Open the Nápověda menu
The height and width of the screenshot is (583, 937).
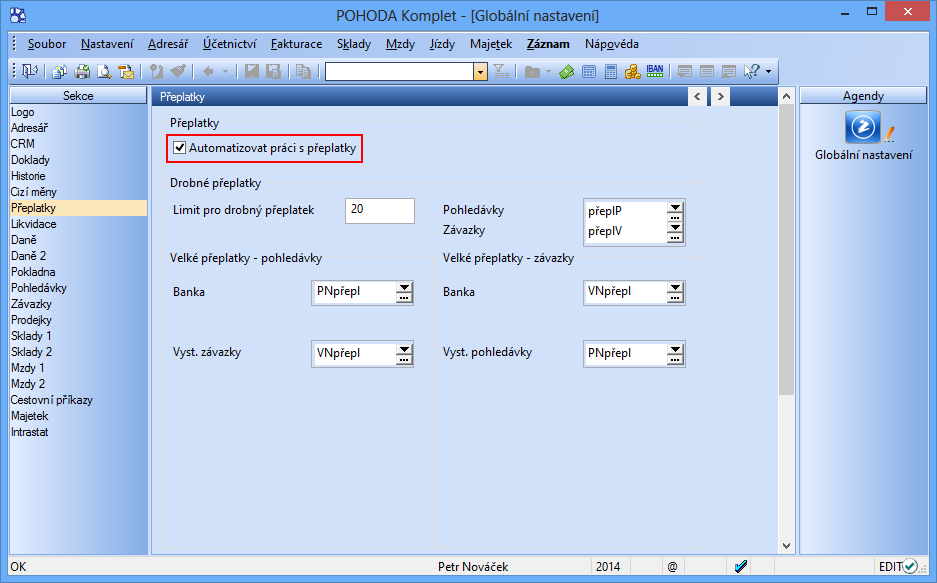coord(612,44)
